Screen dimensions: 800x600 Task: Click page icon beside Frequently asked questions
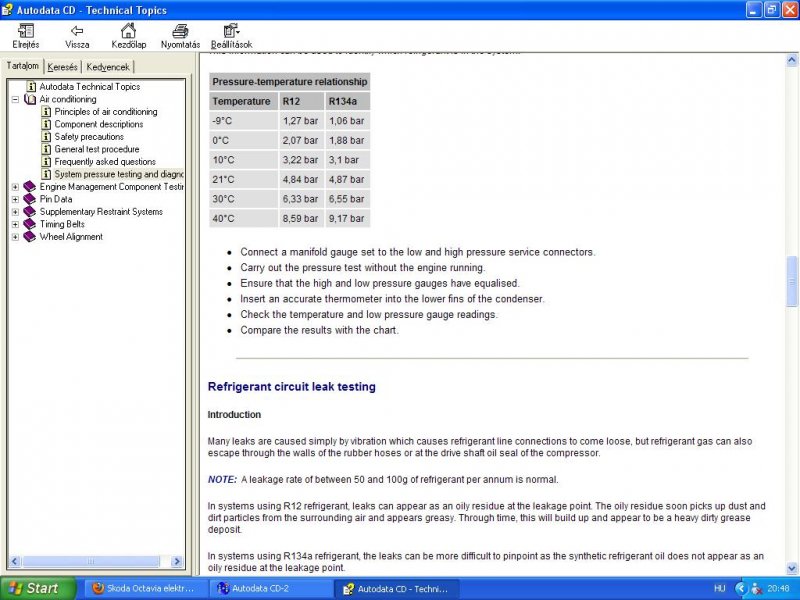[x=46, y=161]
